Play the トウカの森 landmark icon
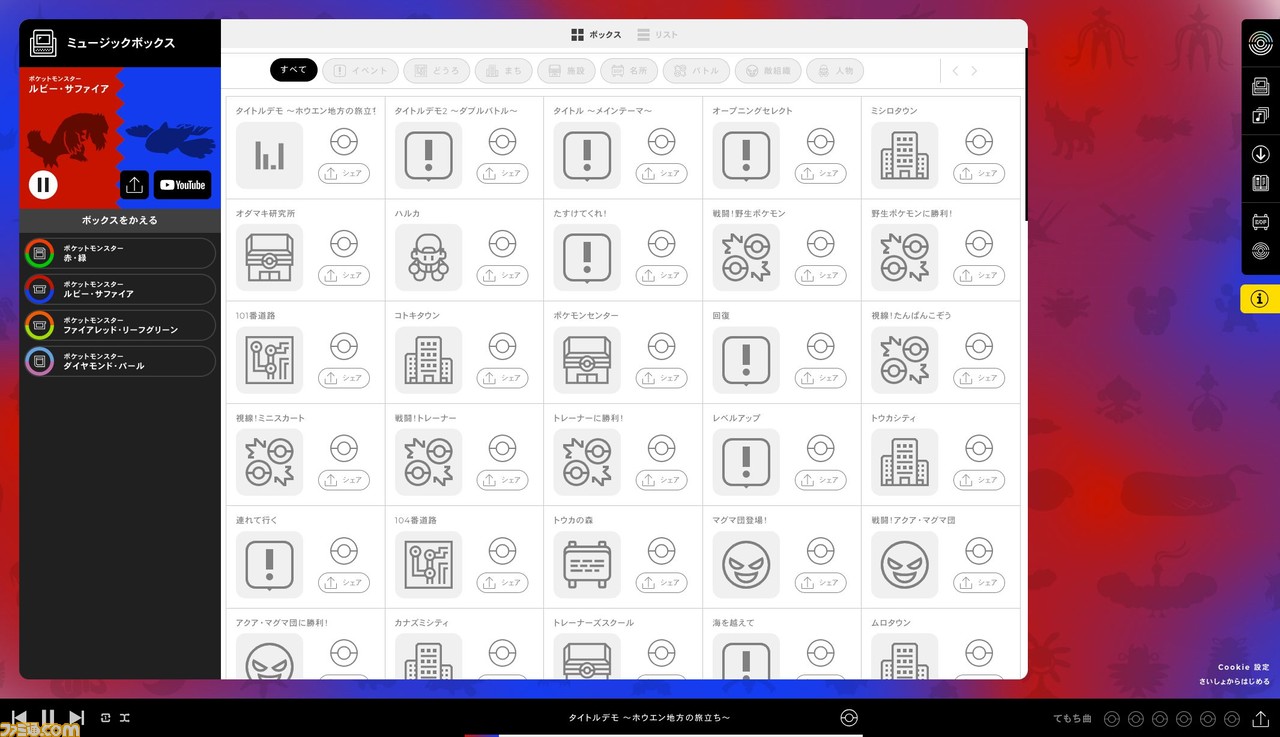The height and width of the screenshot is (737, 1280). click(587, 564)
